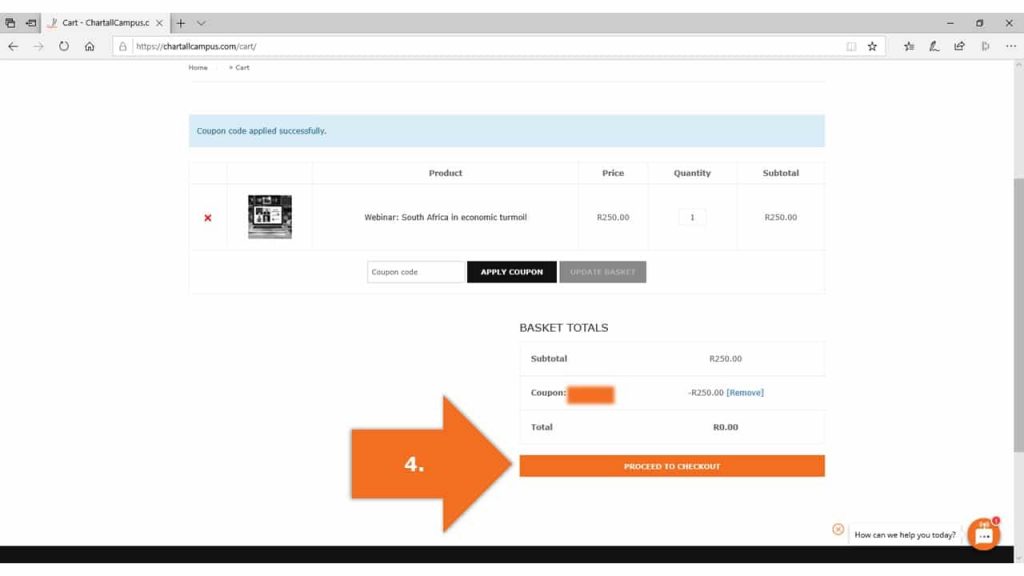Click the browser refresh icon
The image size is (1024, 576).
(x=64, y=46)
